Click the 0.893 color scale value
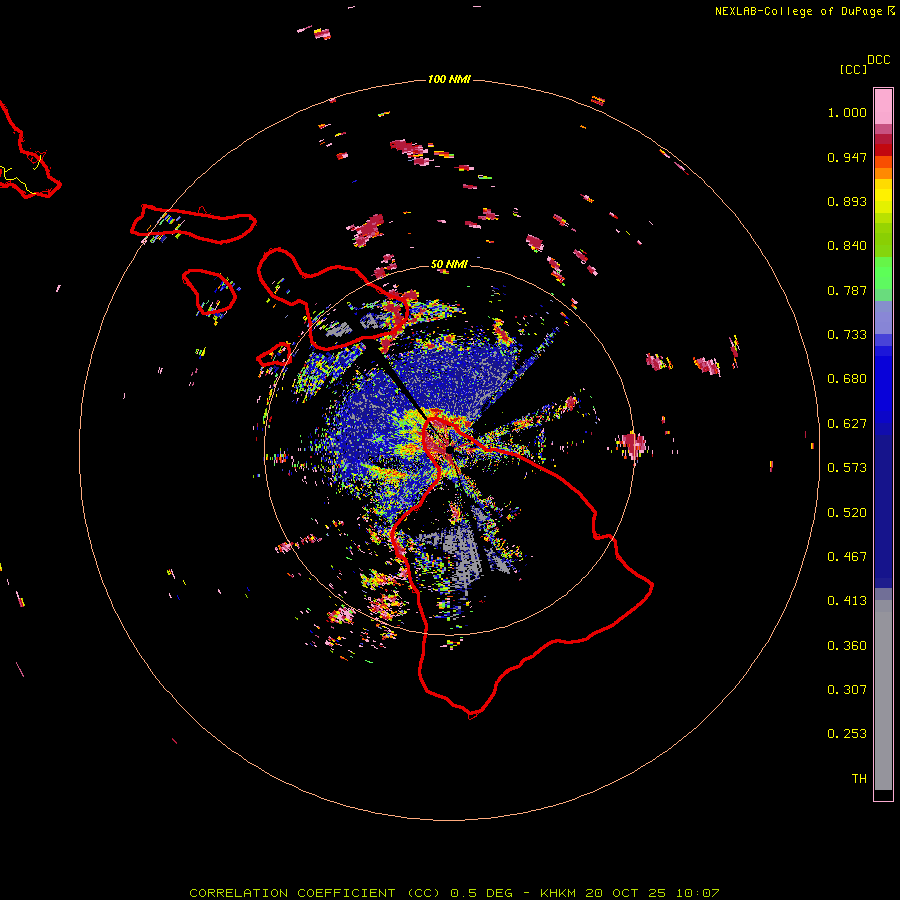The image size is (900, 900). [x=847, y=201]
